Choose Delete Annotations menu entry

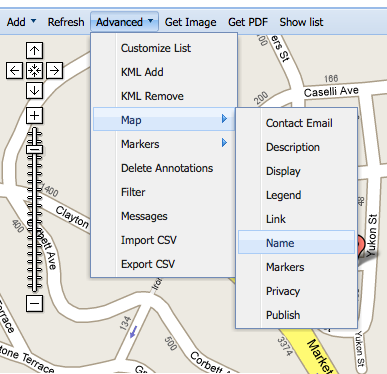(x=165, y=168)
